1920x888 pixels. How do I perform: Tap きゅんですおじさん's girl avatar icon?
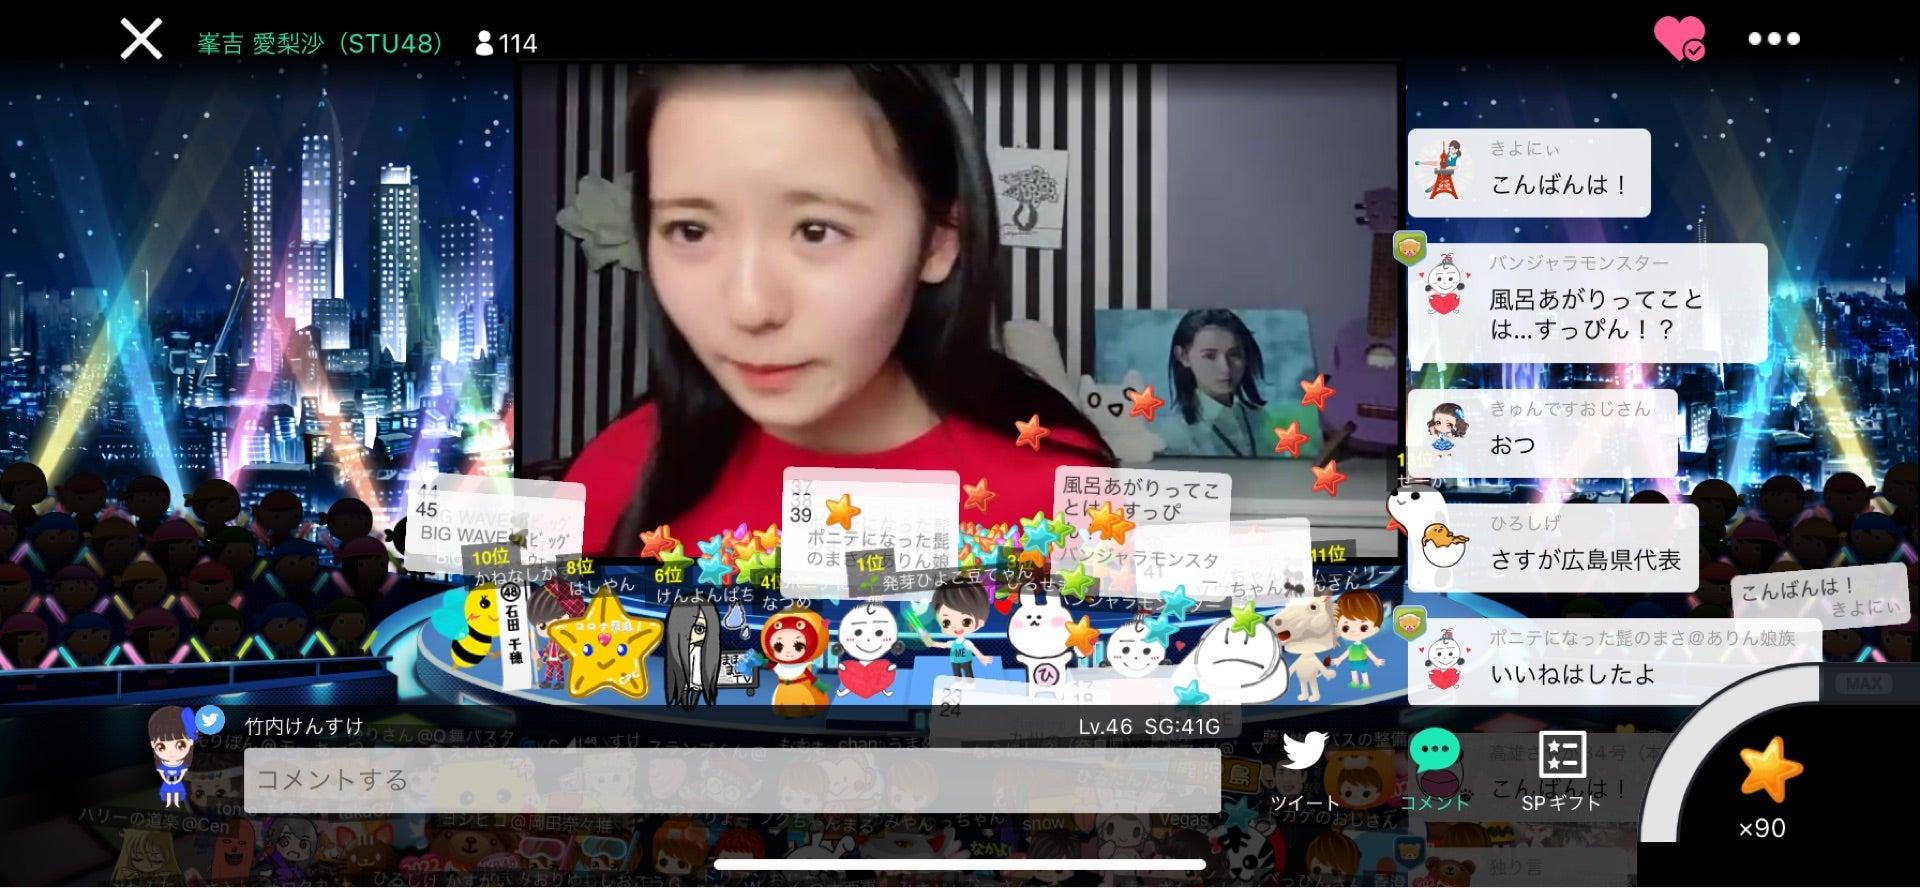(1445, 431)
